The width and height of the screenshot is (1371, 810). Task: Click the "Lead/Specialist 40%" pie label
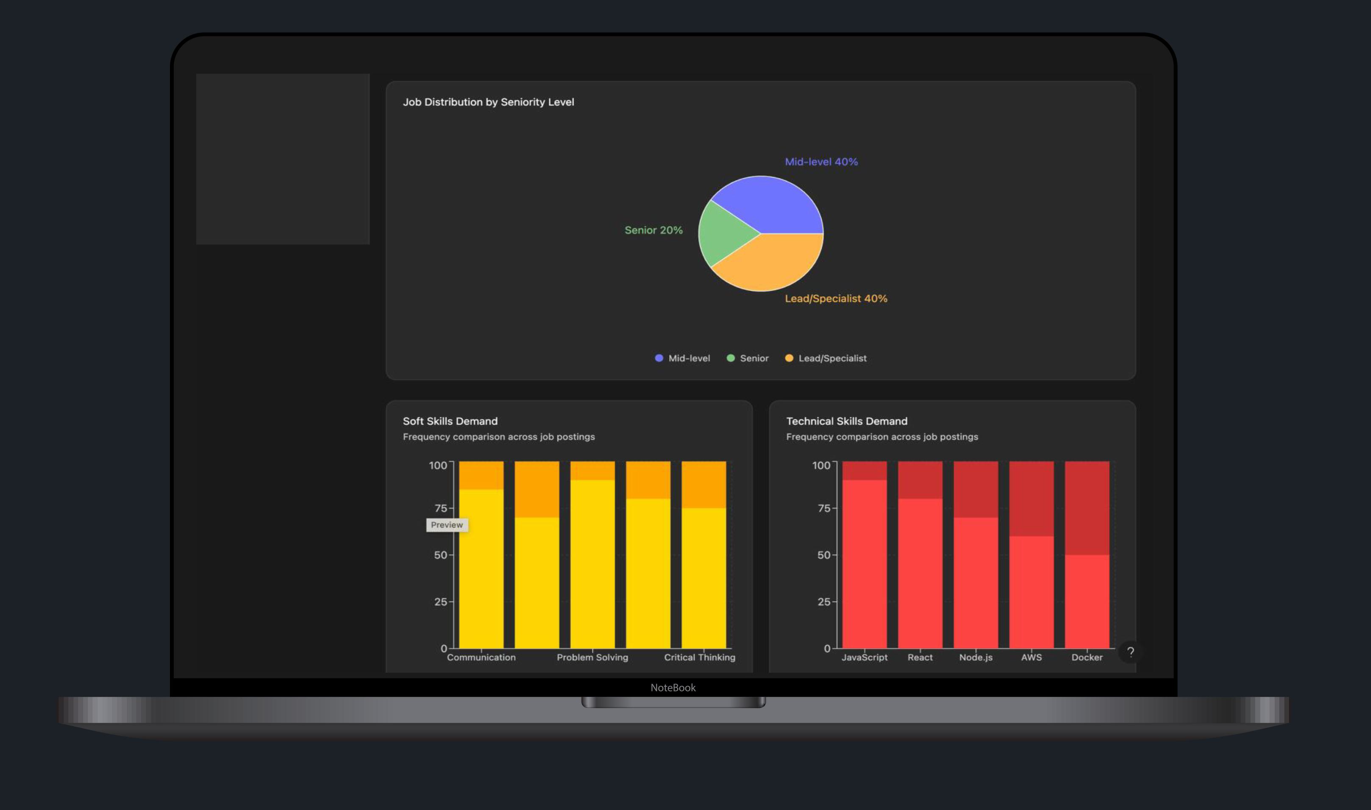[835, 299]
